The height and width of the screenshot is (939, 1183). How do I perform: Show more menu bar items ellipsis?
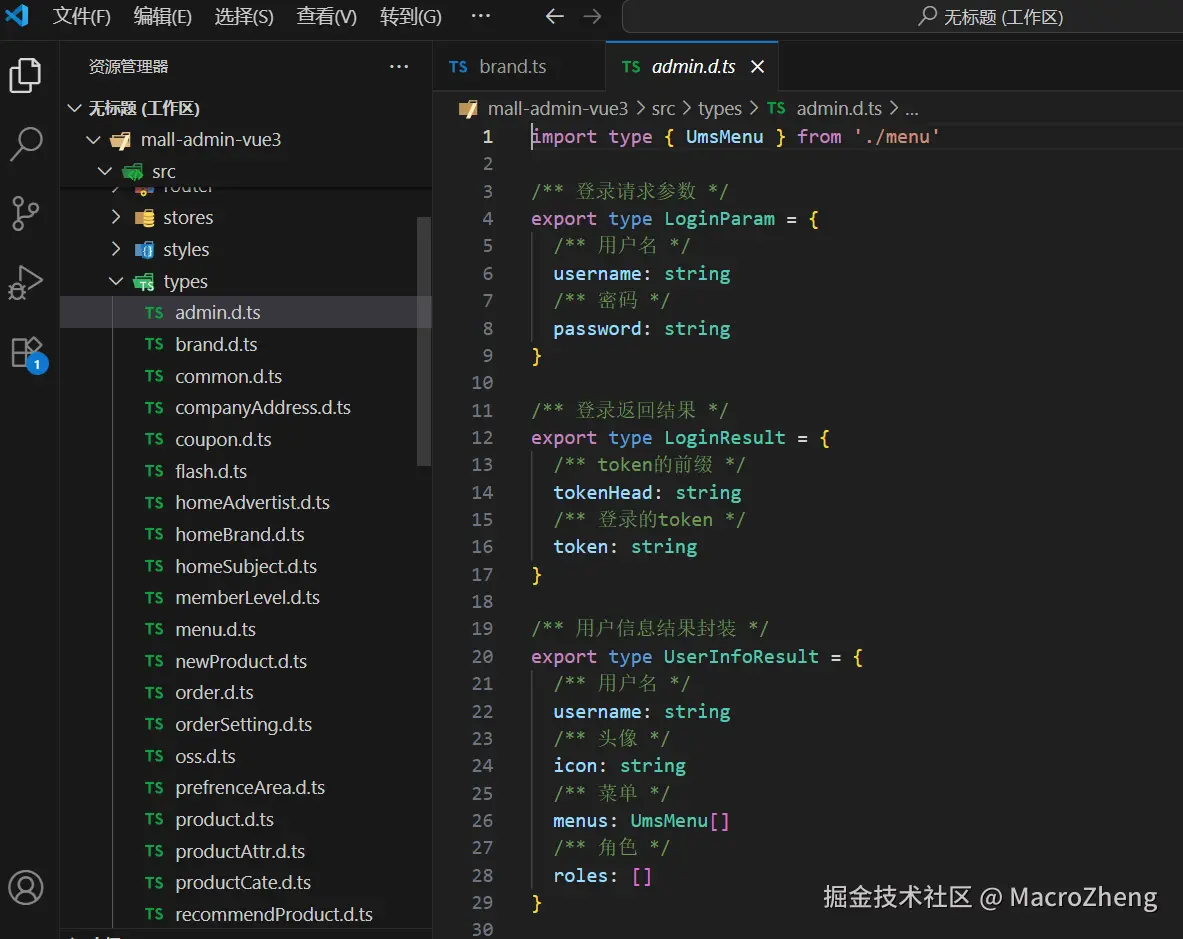click(481, 16)
